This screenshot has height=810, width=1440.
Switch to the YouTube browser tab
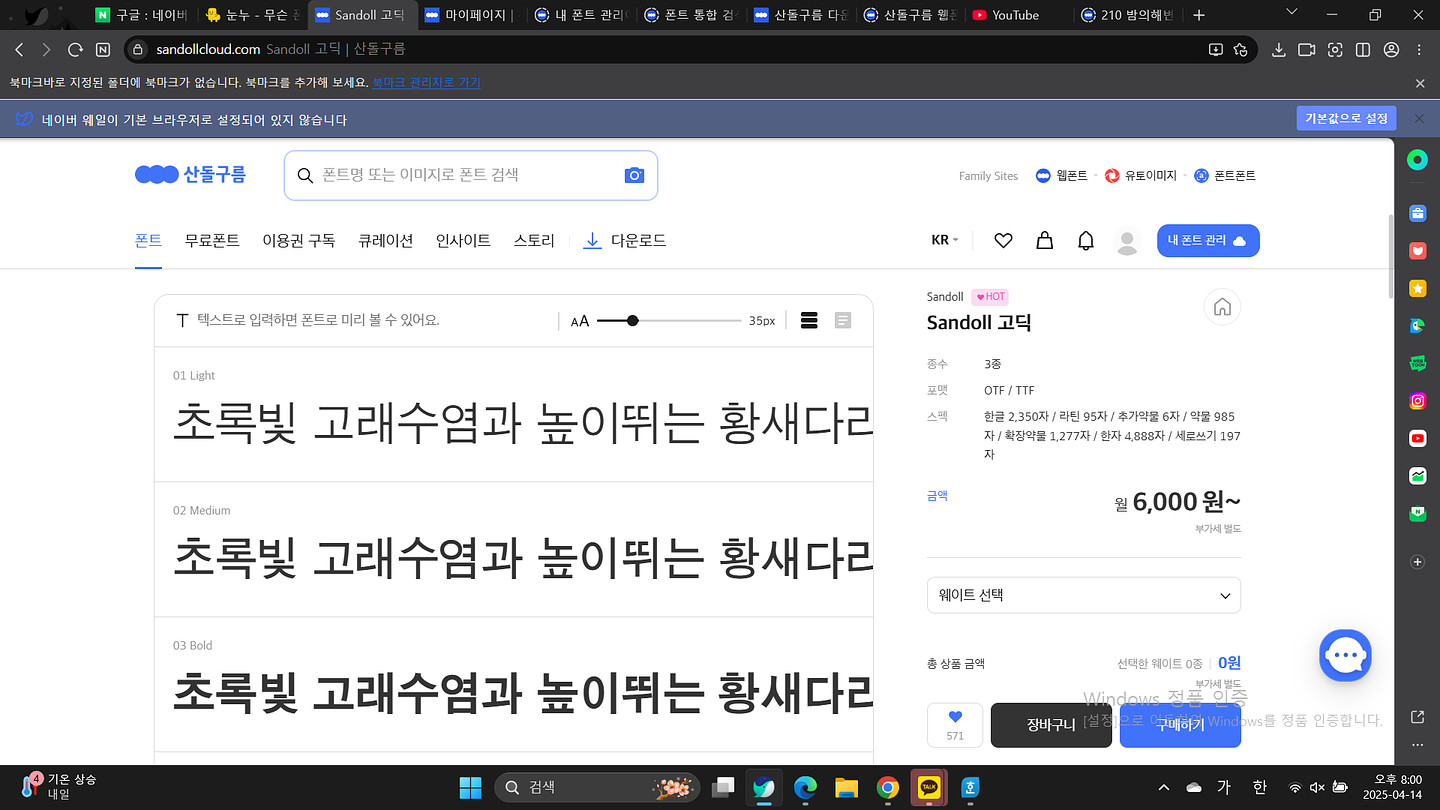point(1014,15)
